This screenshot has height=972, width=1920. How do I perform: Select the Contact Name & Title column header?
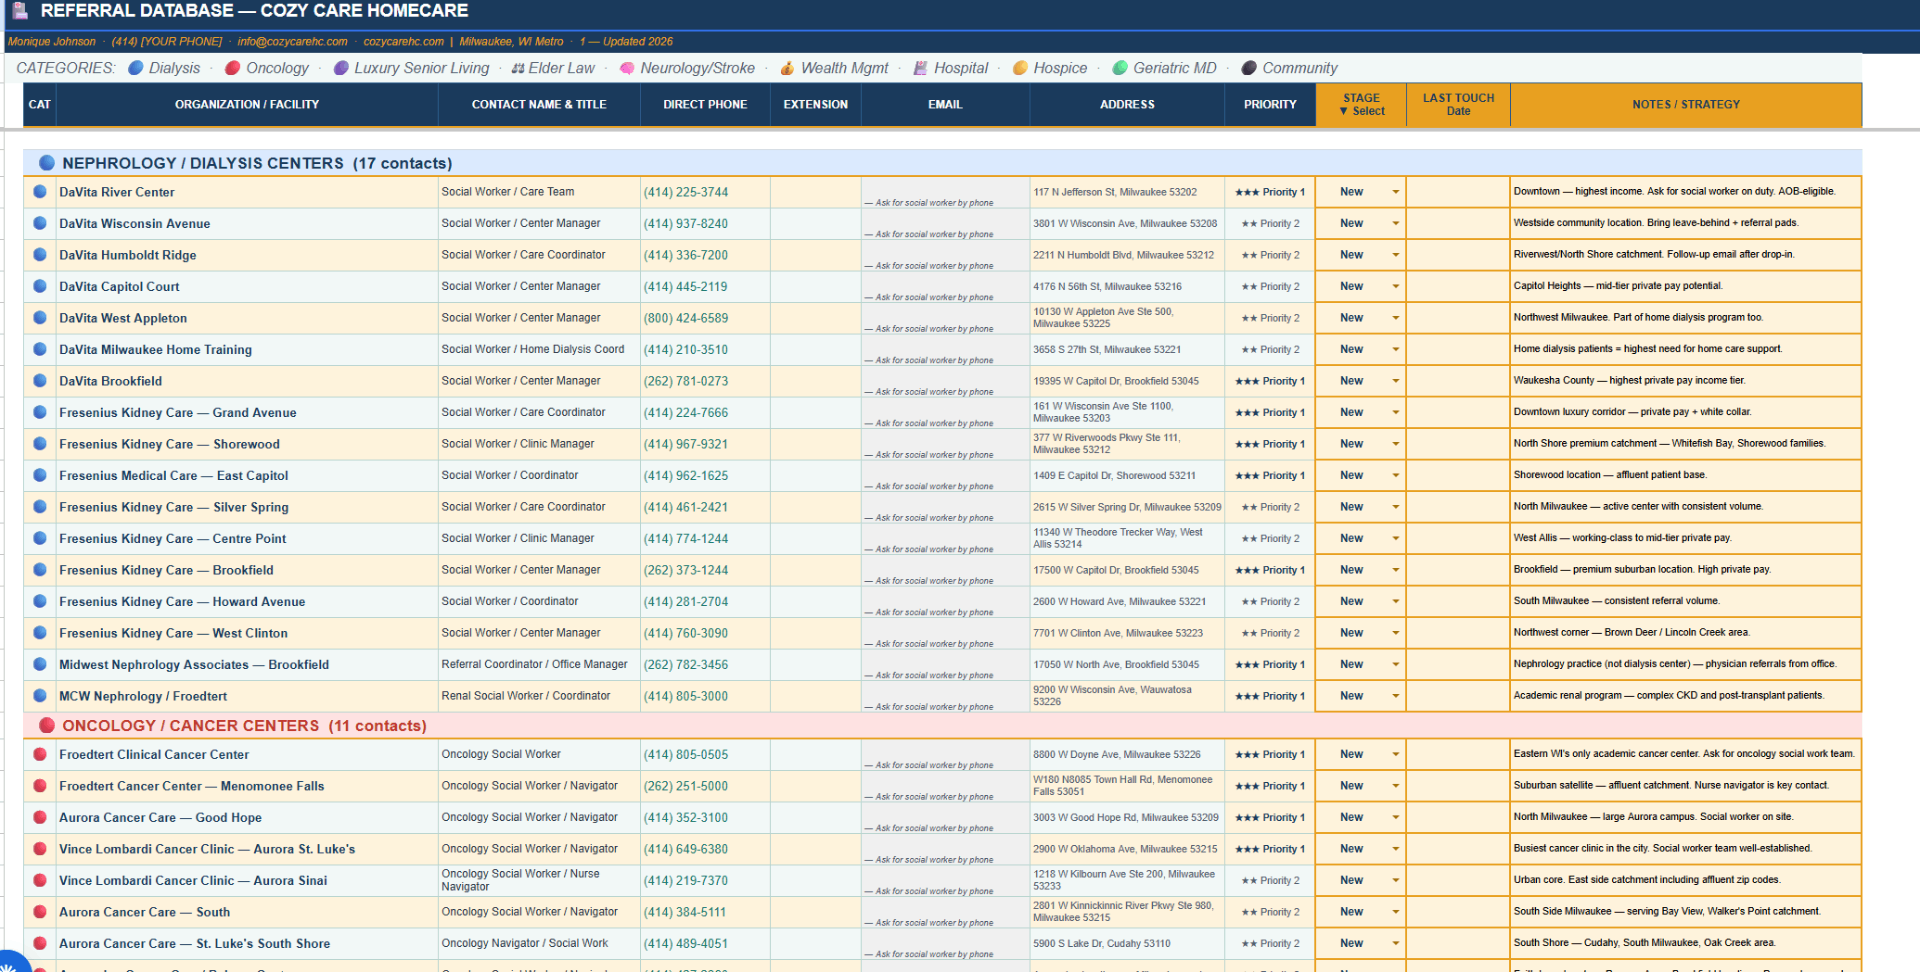(x=539, y=104)
